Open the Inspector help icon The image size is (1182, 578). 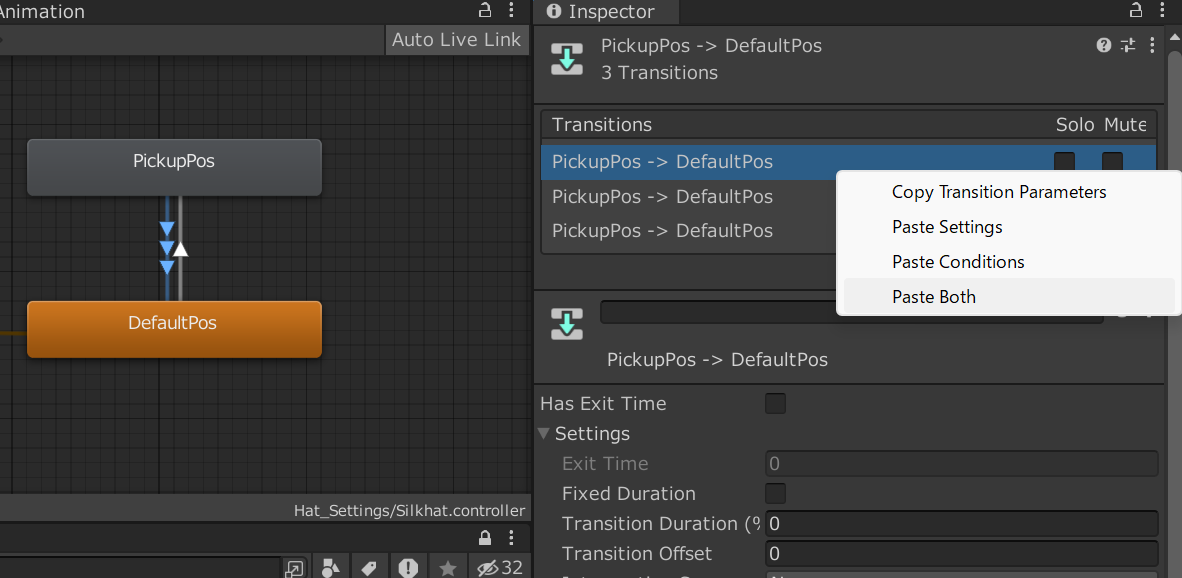[1103, 45]
